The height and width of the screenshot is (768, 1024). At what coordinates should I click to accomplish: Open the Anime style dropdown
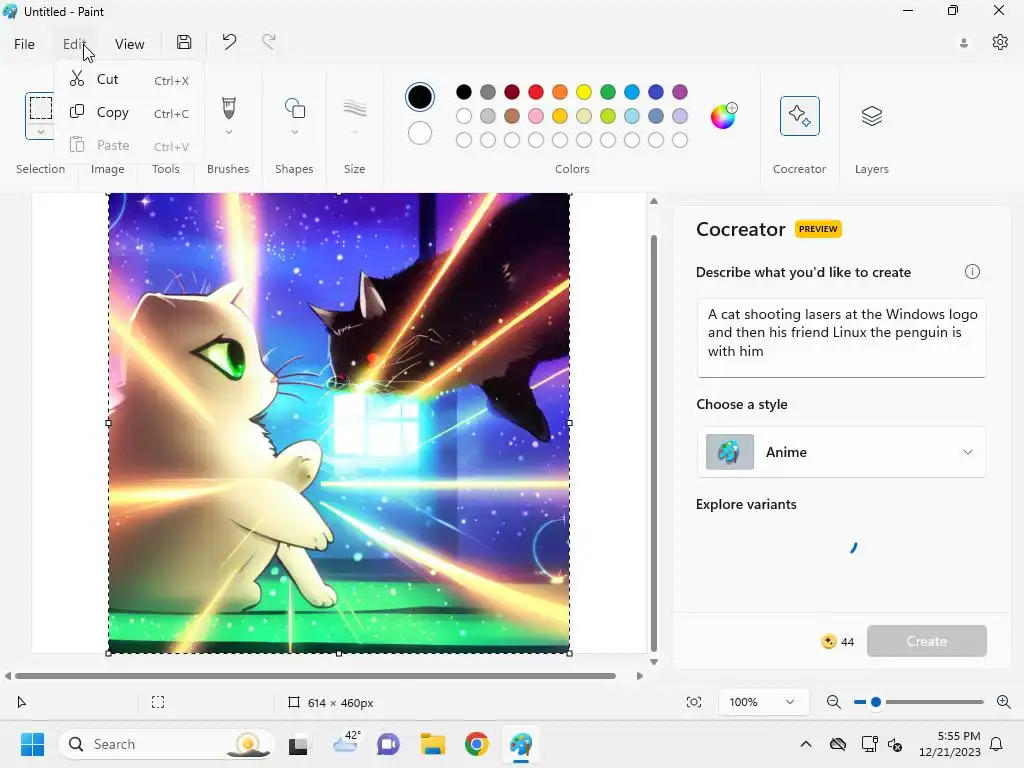click(841, 452)
